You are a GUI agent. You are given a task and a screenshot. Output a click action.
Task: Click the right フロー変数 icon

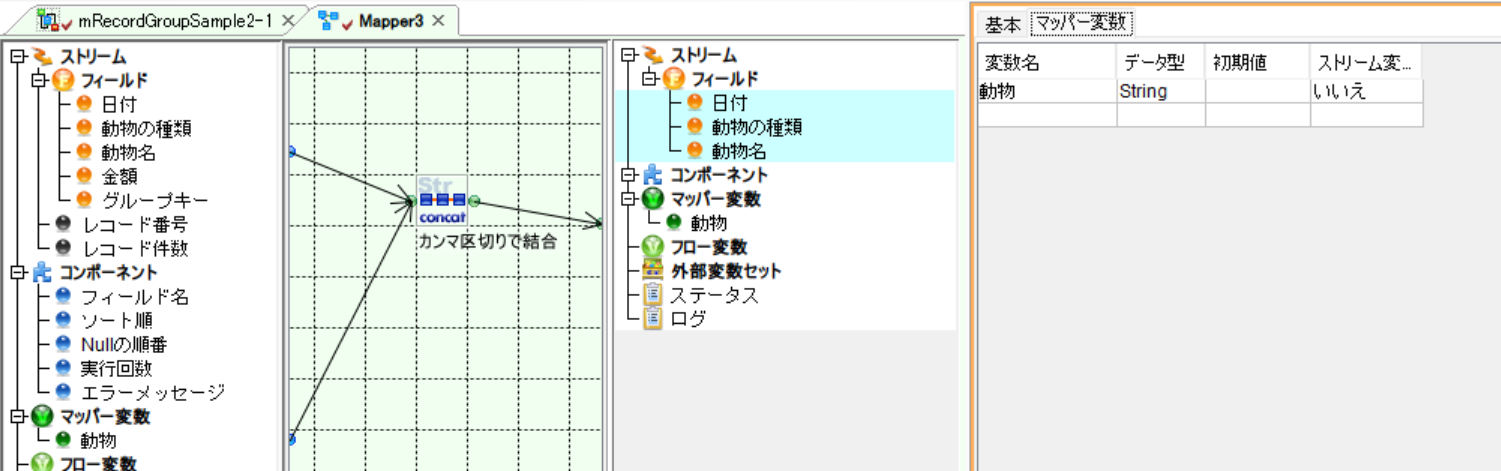(652, 247)
